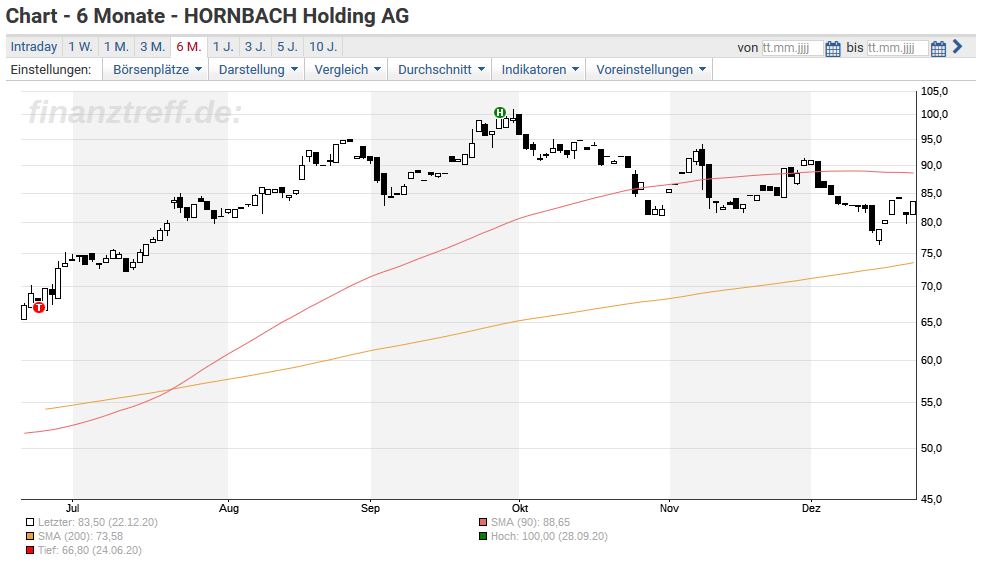Screen dimensions: 983x568
Task: Click 'Hoch: 100,00 (28.09.20)' legend text
Action: click(x=549, y=536)
